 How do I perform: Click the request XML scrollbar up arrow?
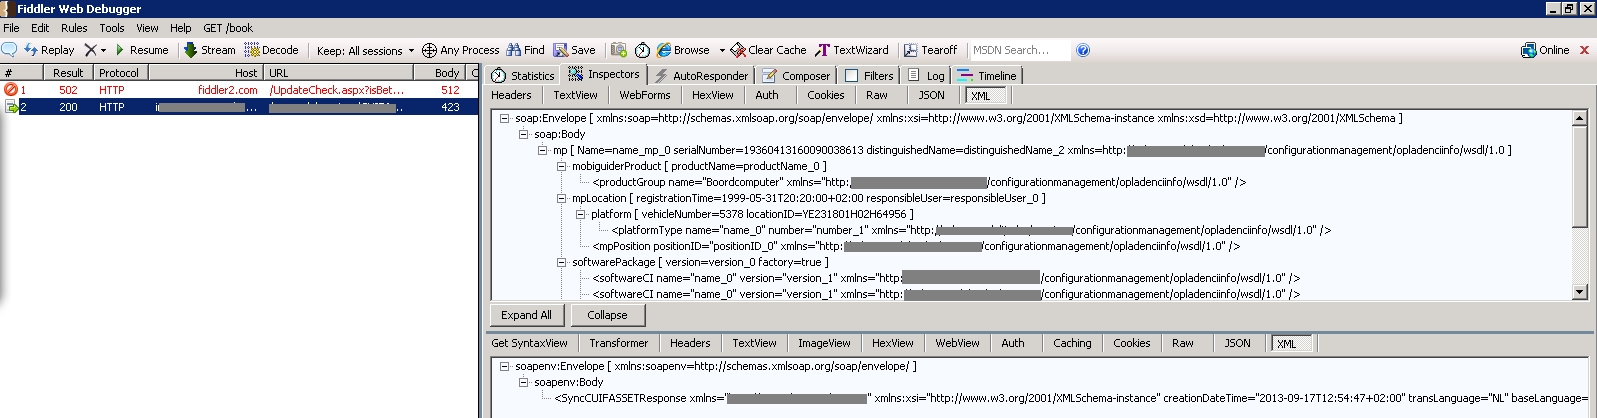1580,118
